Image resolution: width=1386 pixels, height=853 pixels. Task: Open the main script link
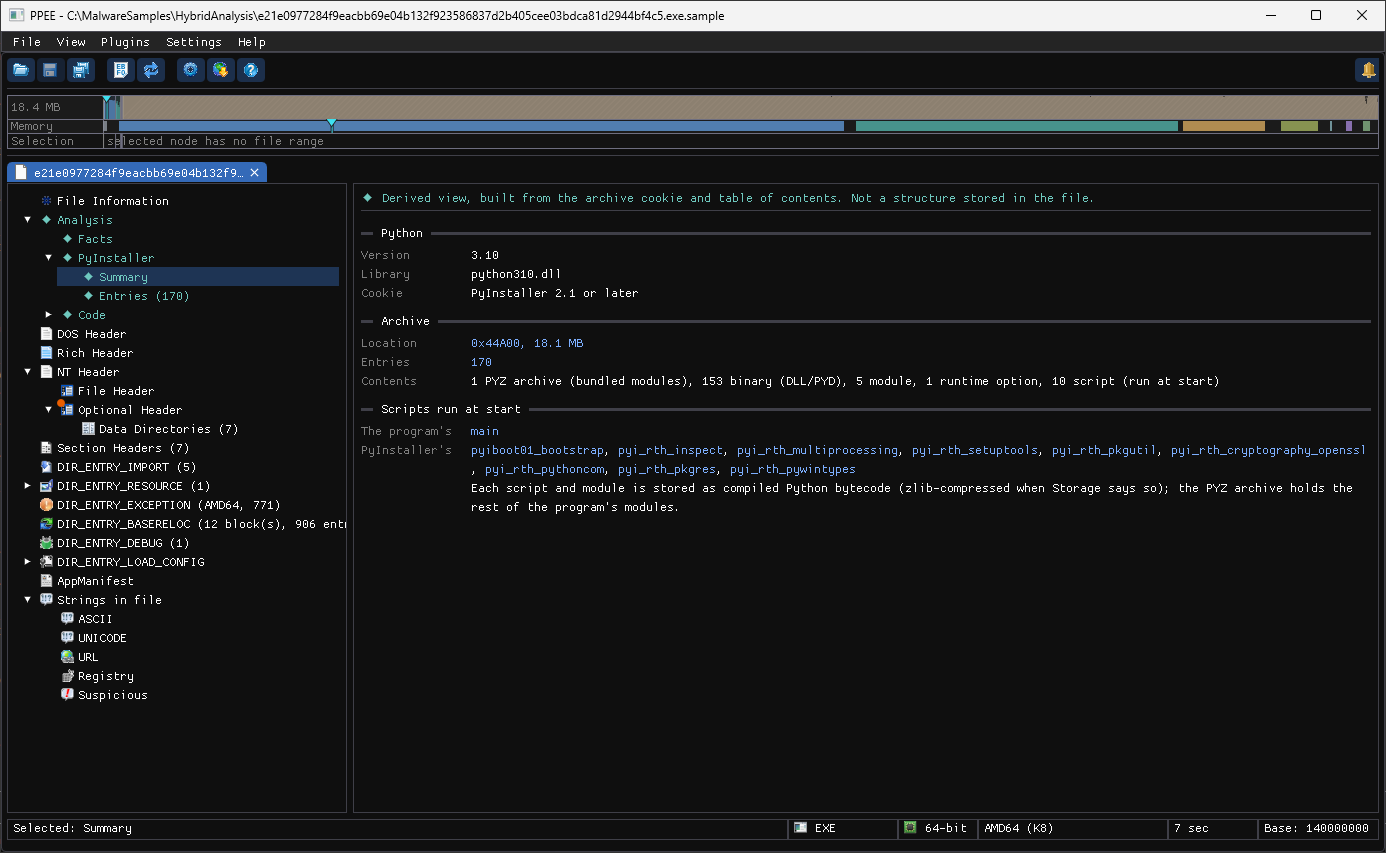coord(484,431)
